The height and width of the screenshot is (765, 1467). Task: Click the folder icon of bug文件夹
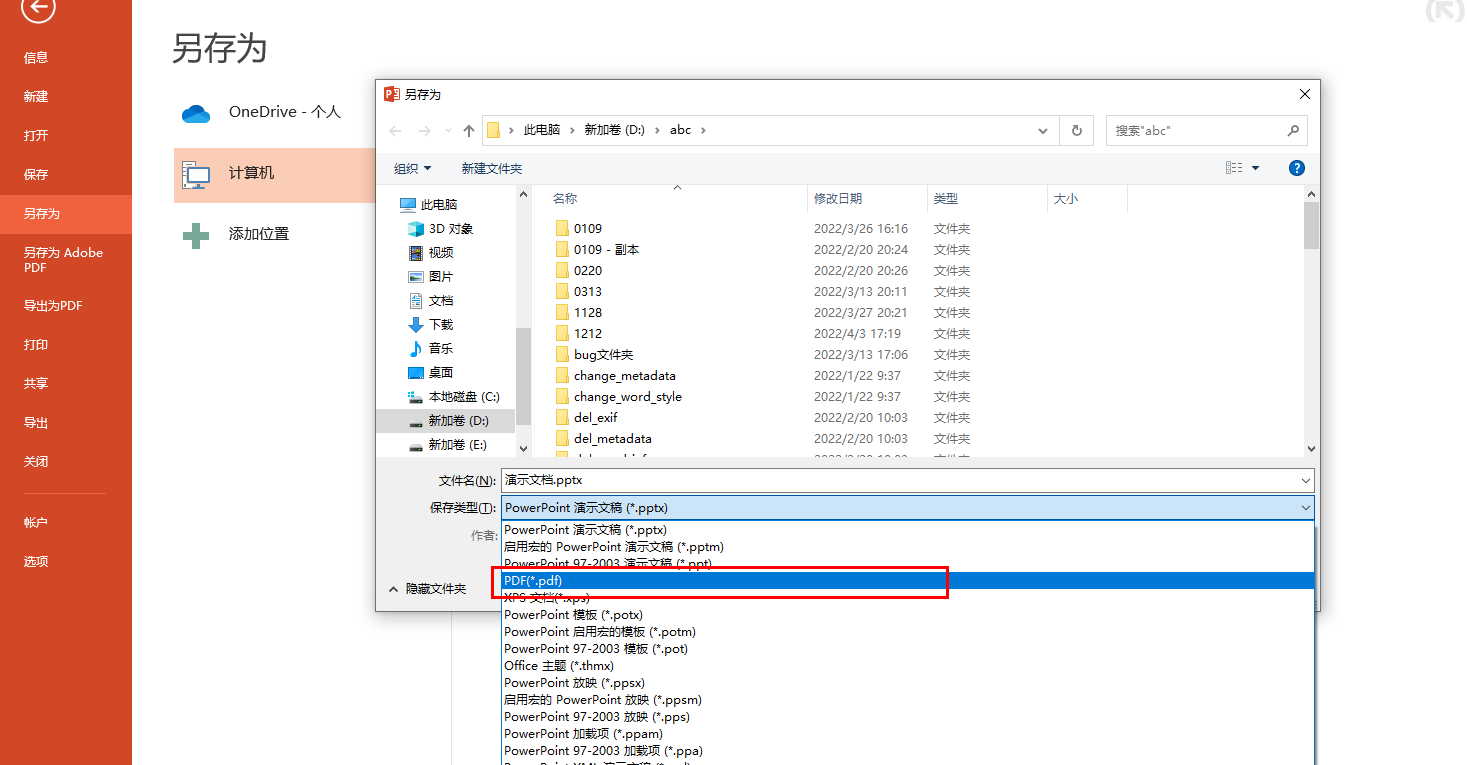pyautogui.click(x=562, y=355)
